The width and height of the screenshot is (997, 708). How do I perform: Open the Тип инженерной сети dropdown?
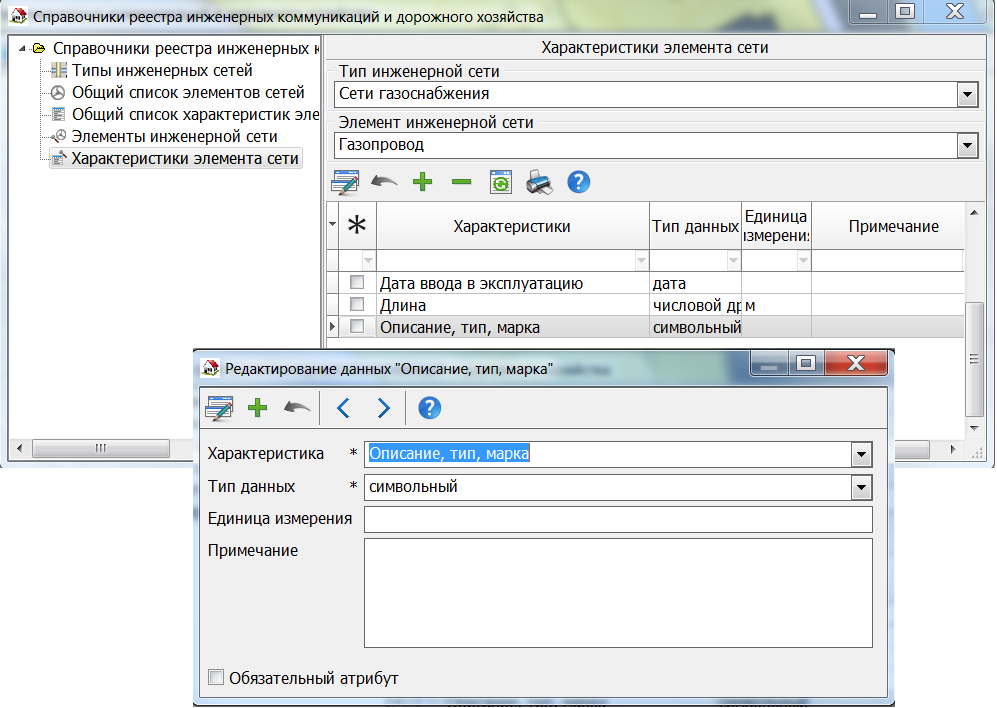point(966,95)
